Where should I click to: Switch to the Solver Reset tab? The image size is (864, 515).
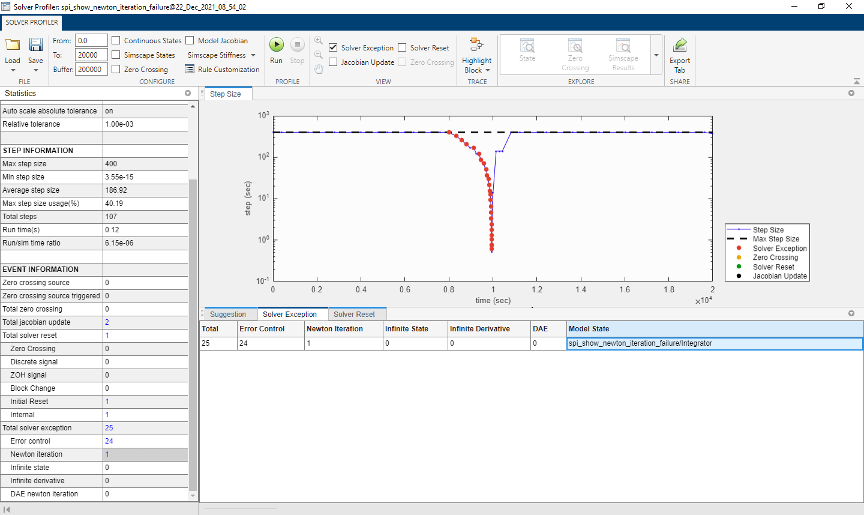353,314
